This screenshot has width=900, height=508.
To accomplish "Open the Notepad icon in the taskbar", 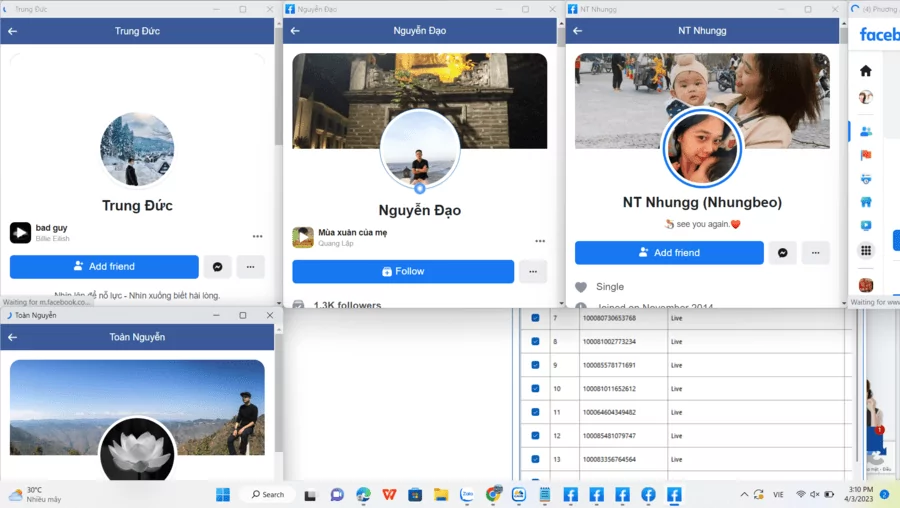I will pos(545,495).
